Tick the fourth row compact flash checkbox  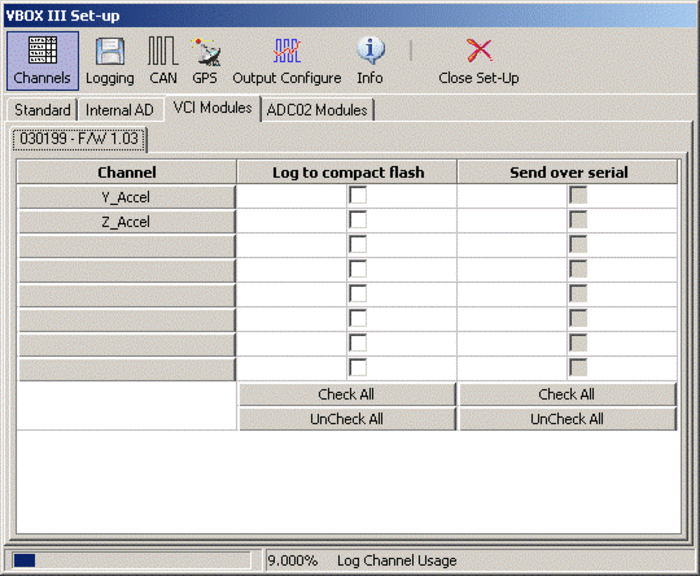[358, 269]
